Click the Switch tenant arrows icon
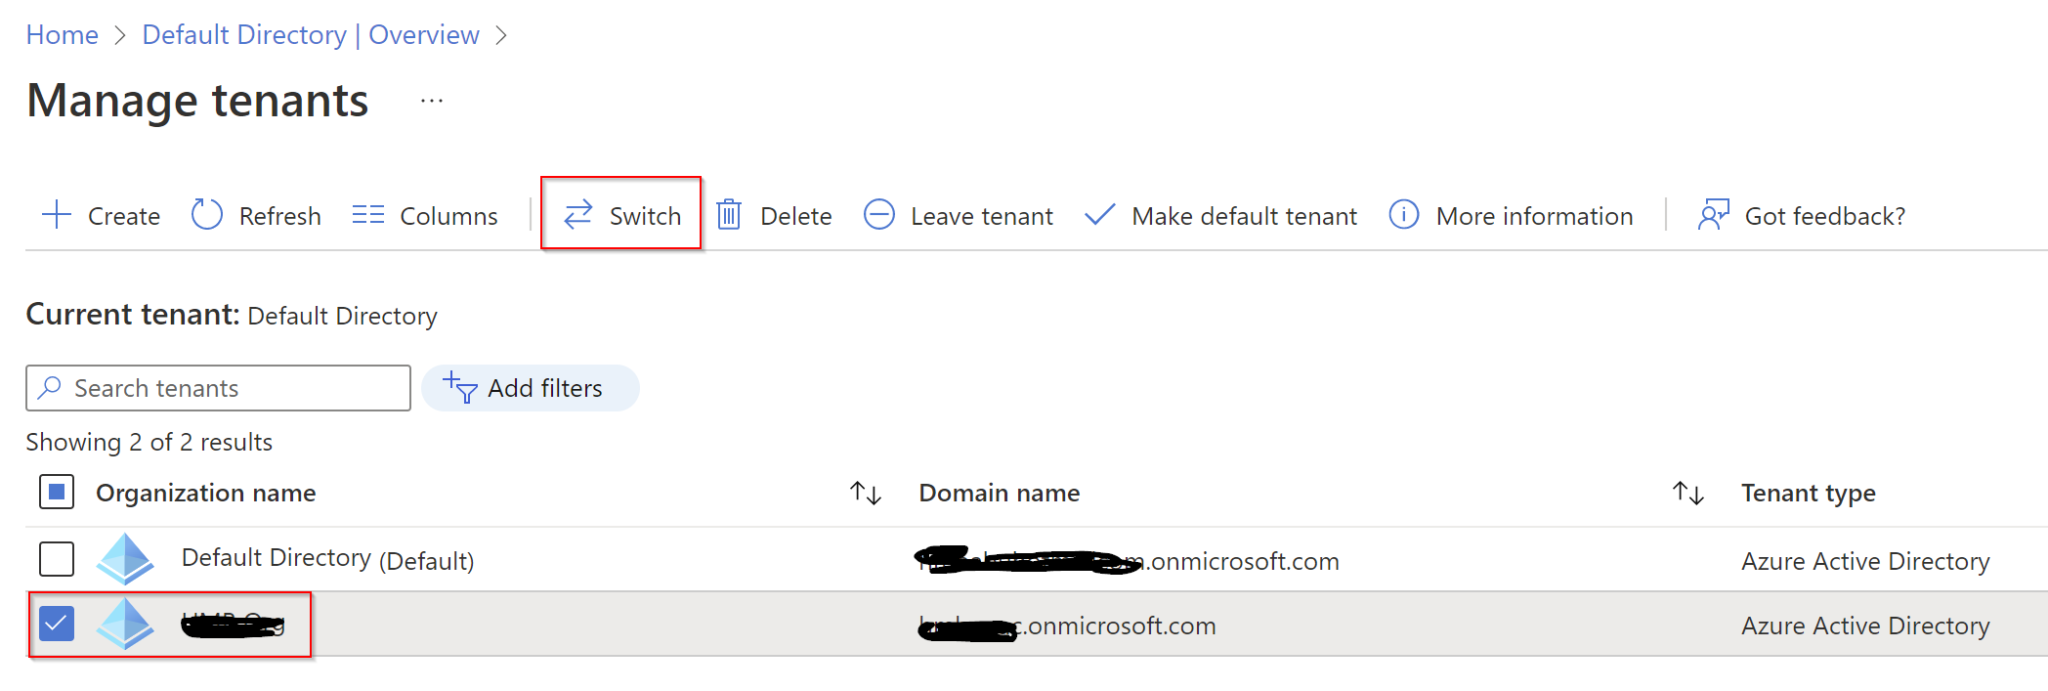2048x691 pixels. pyautogui.click(x=578, y=215)
